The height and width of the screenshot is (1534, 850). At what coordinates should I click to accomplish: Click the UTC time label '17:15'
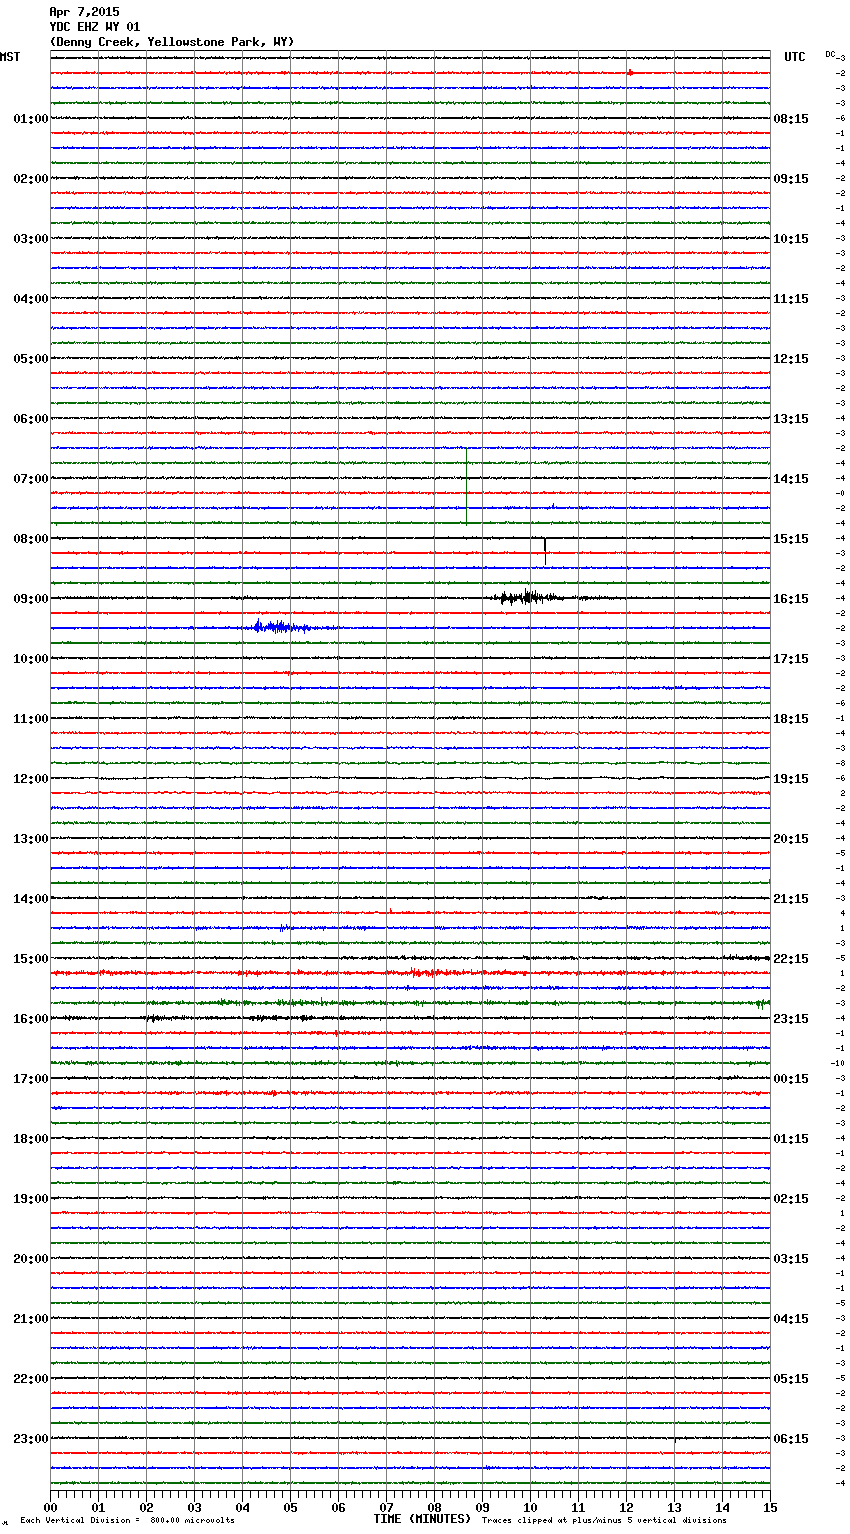pyautogui.click(x=791, y=659)
